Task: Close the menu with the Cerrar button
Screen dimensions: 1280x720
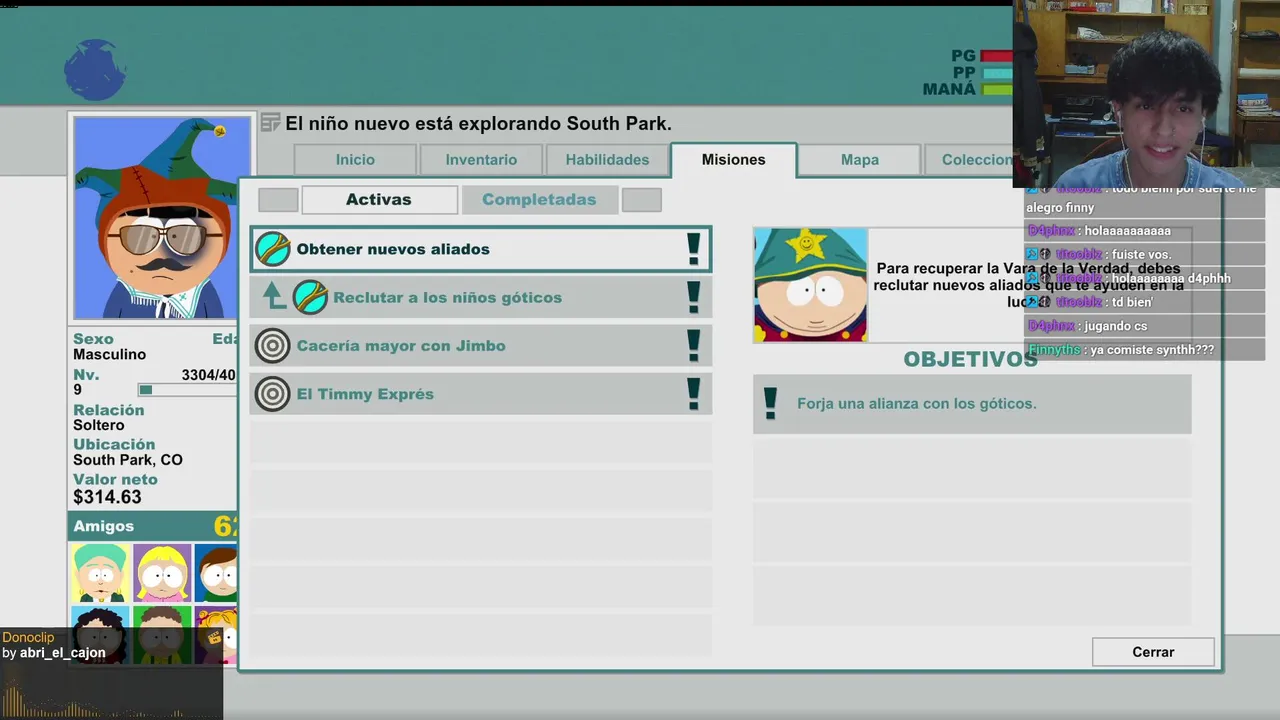Action: click(x=1153, y=652)
